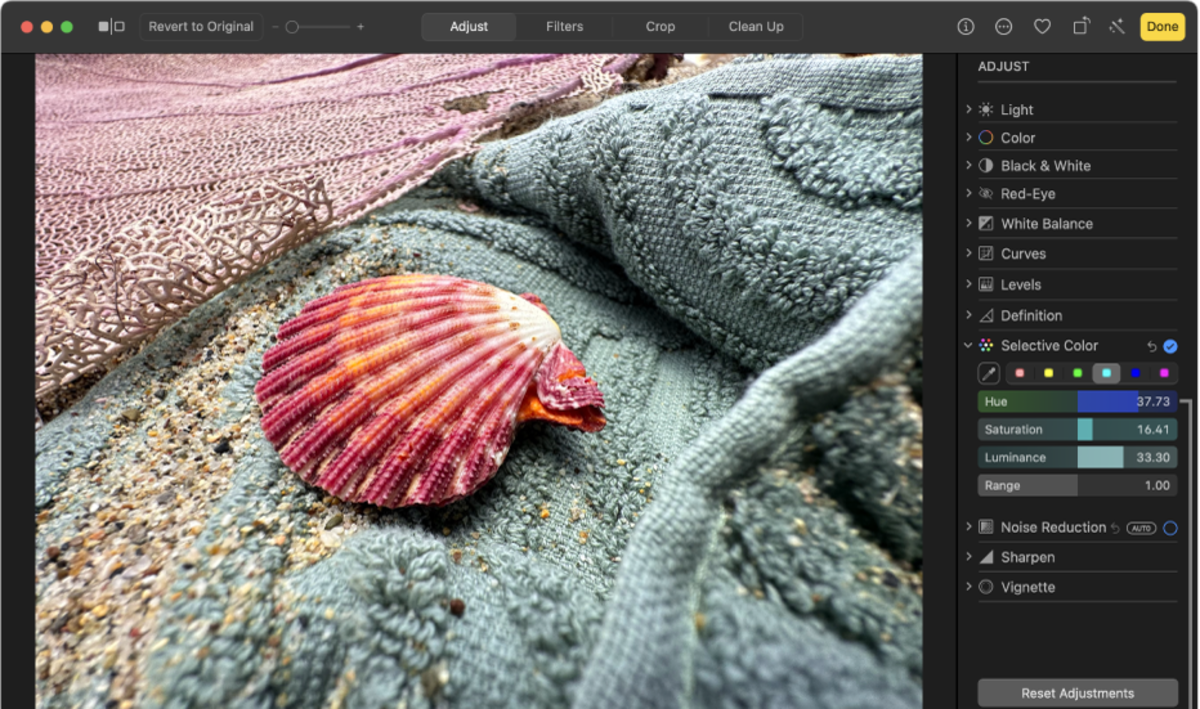Click the Info icon in toolbar
Viewport: 1200px width, 709px height.
pyautogui.click(x=965, y=27)
